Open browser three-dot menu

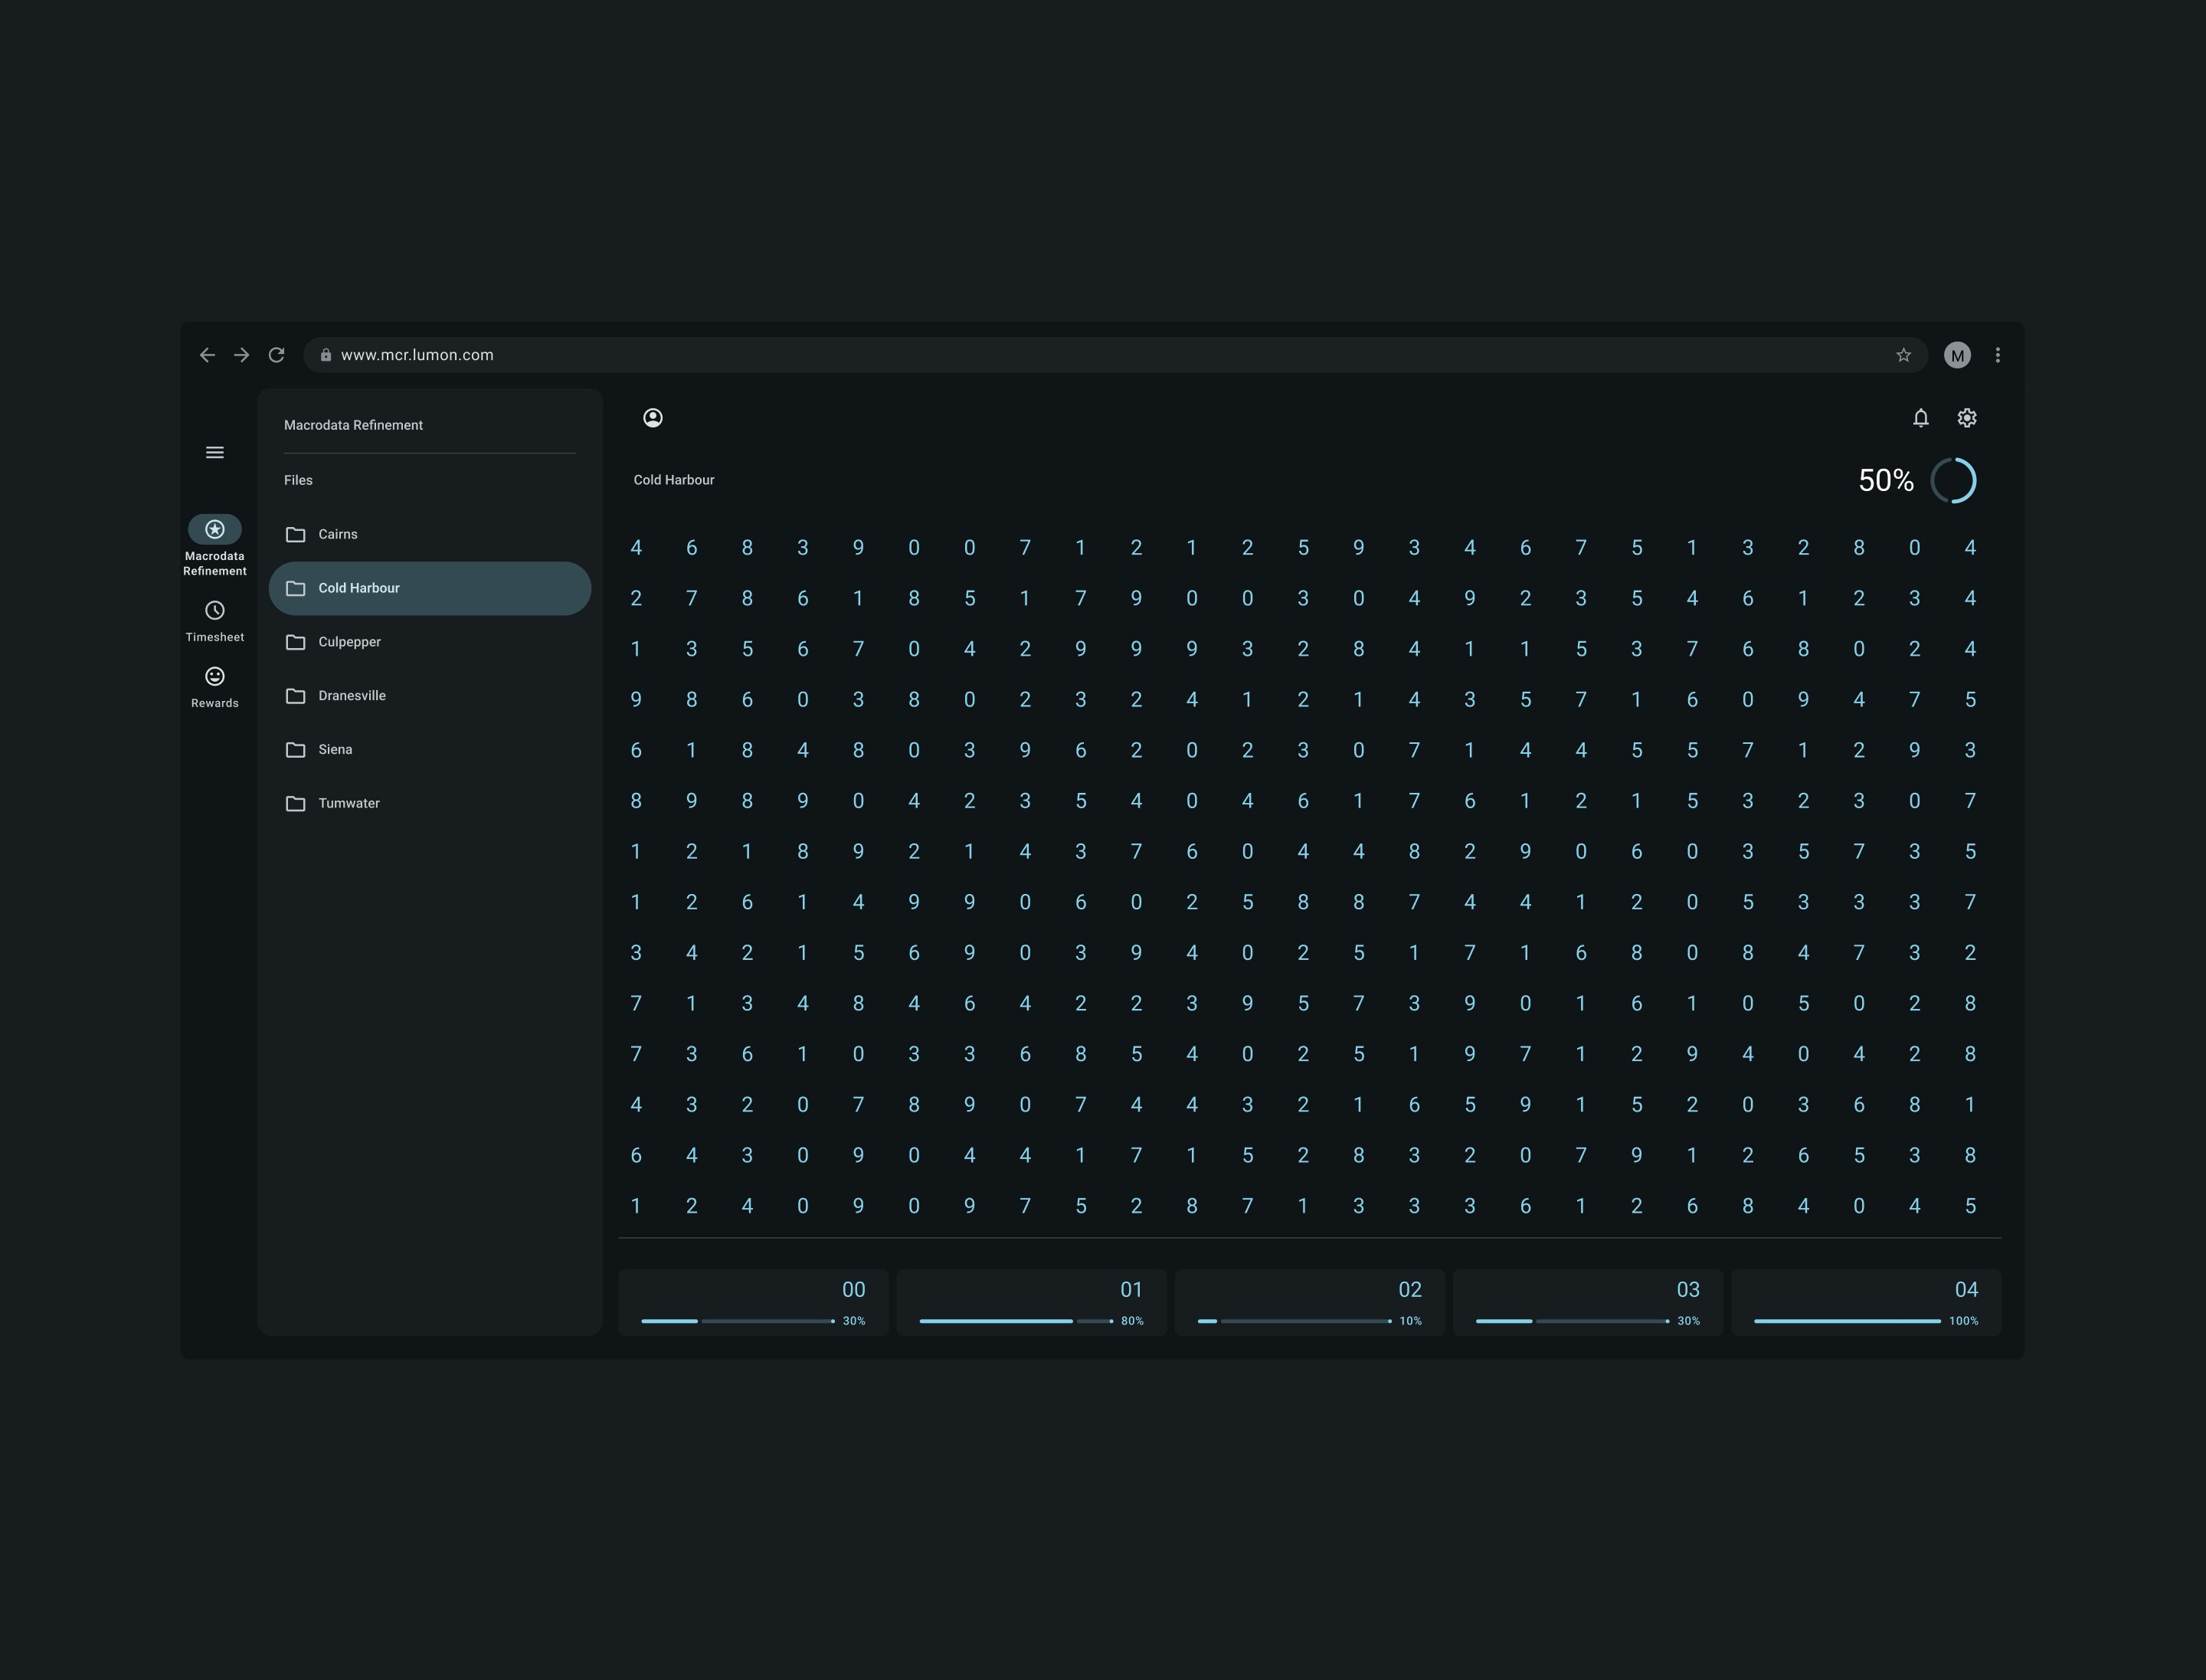pos(1997,355)
